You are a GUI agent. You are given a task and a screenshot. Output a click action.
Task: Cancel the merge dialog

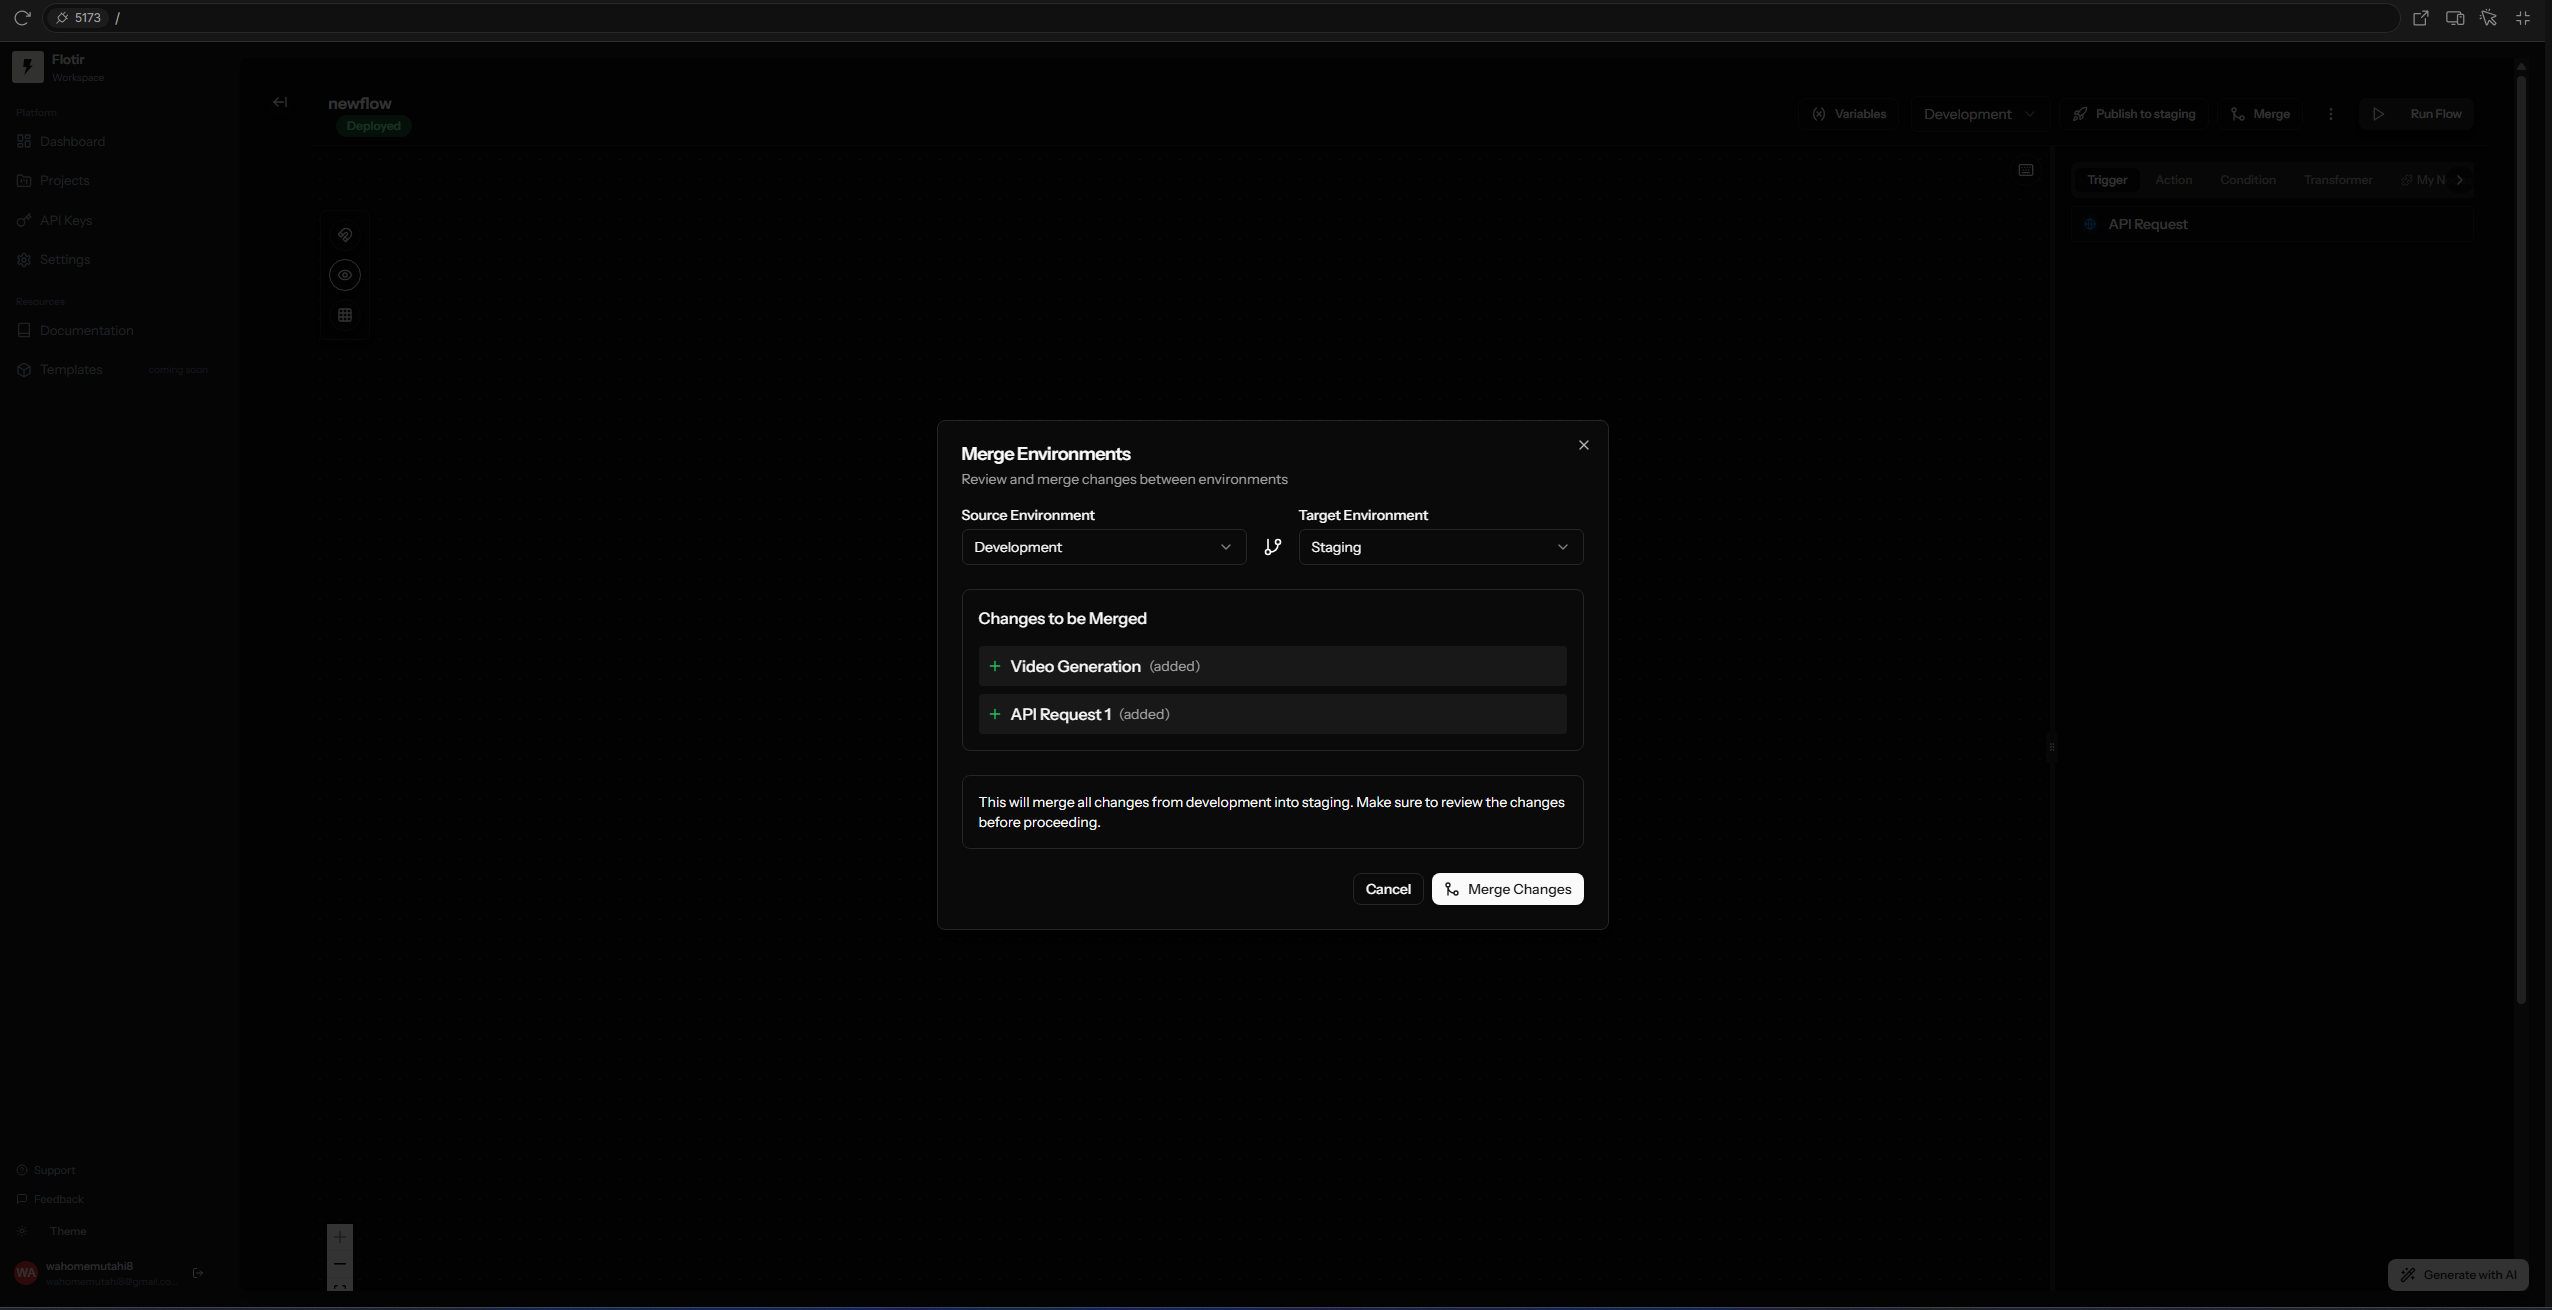tap(1387, 889)
